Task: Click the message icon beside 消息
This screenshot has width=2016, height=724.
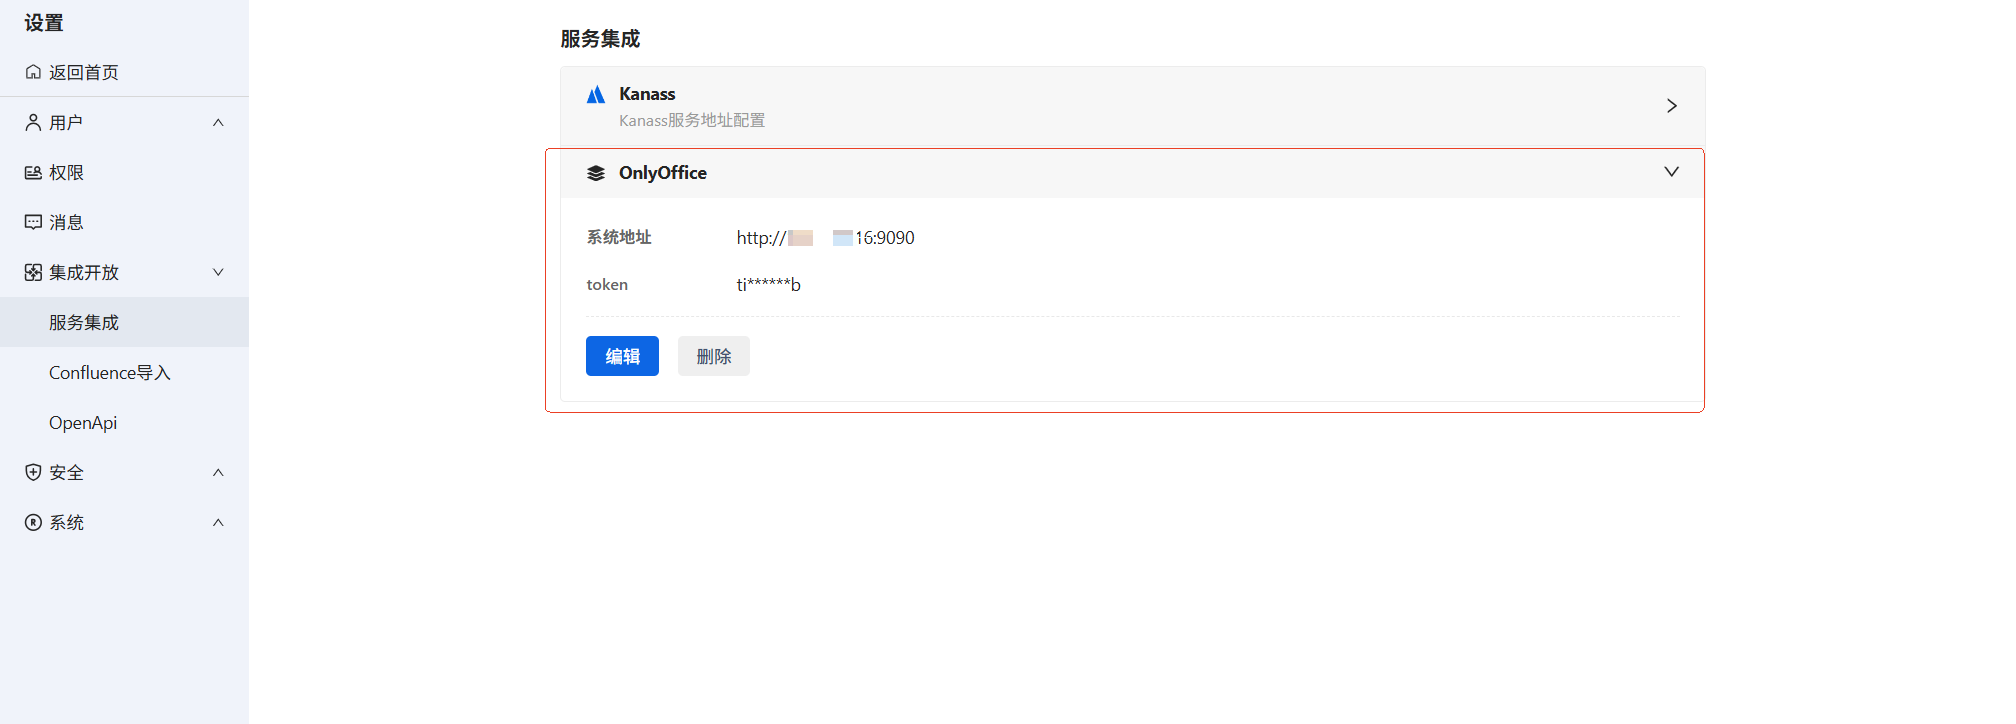Action: 33,222
